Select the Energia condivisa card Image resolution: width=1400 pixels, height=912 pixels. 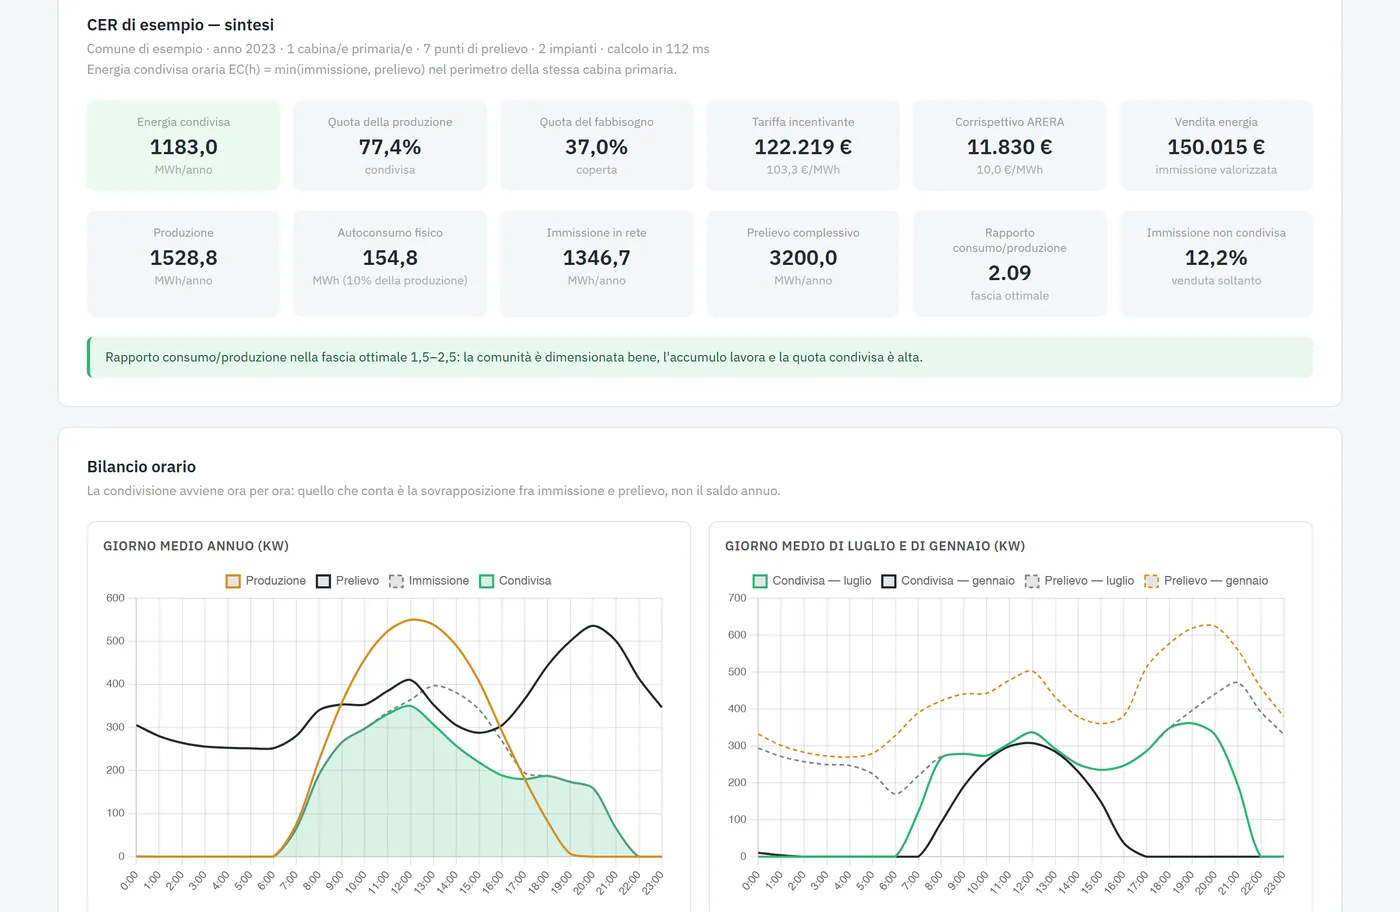click(183, 145)
